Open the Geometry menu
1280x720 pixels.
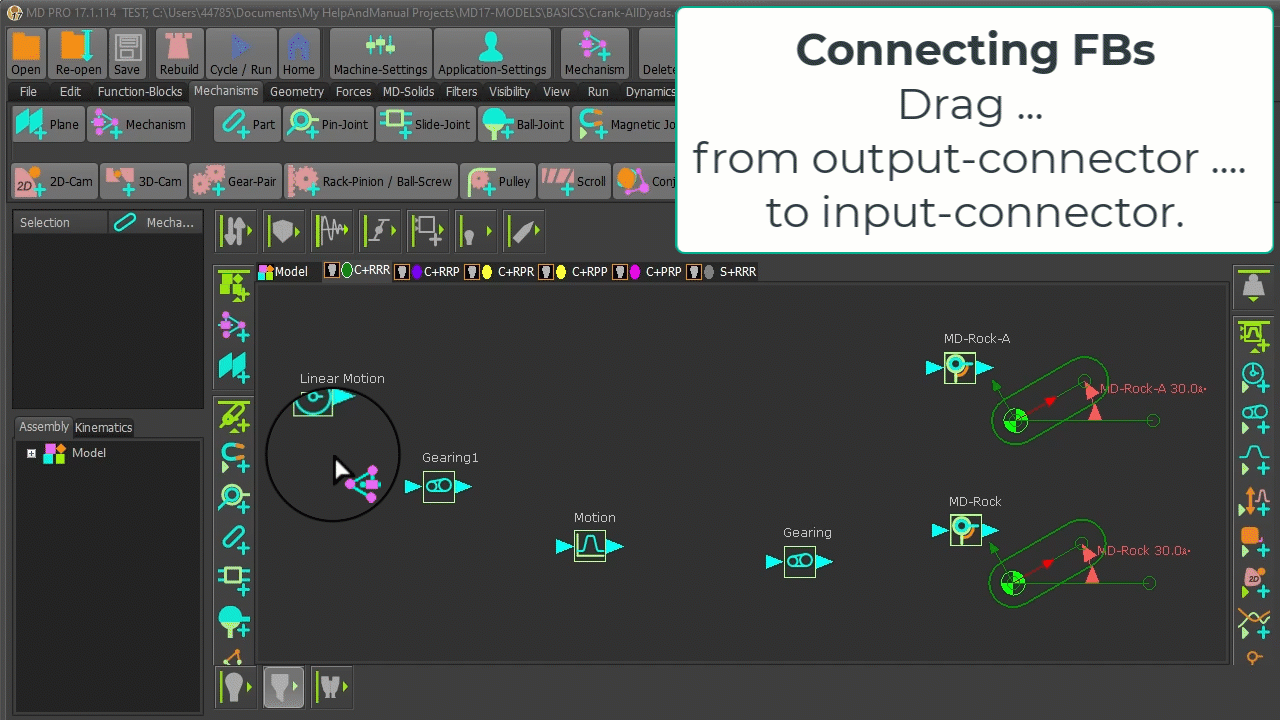(297, 91)
